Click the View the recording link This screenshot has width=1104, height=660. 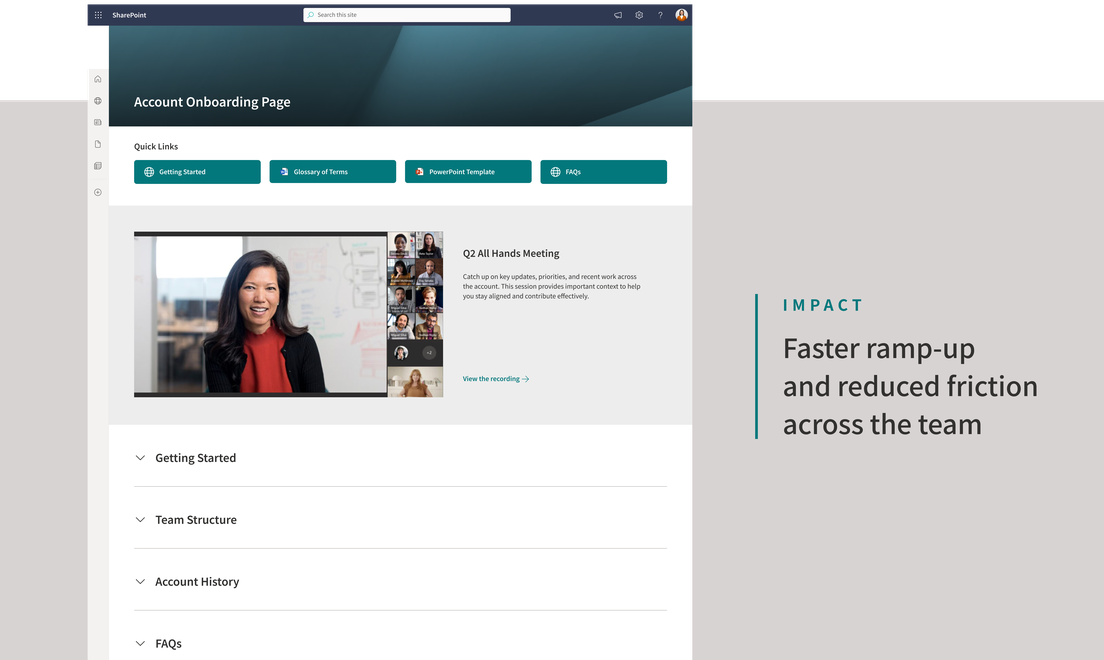coord(495,378)
